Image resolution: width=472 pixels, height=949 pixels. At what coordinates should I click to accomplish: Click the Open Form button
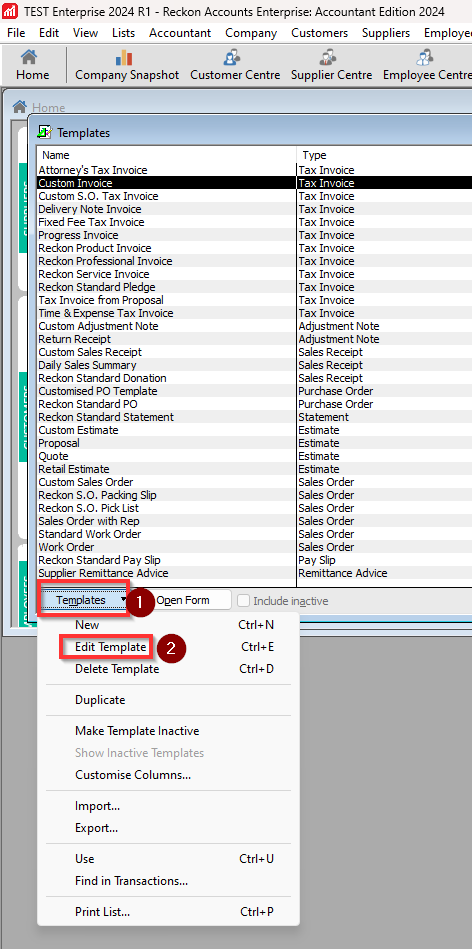(x=183, y=600)
